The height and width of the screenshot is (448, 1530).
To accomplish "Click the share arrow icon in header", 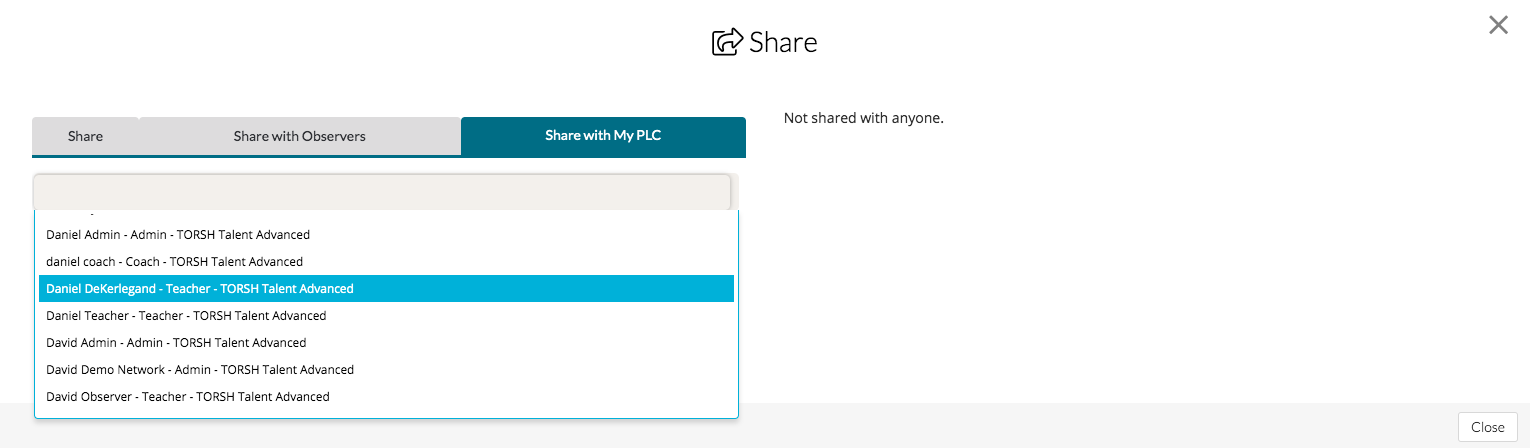I will [727, 42].
